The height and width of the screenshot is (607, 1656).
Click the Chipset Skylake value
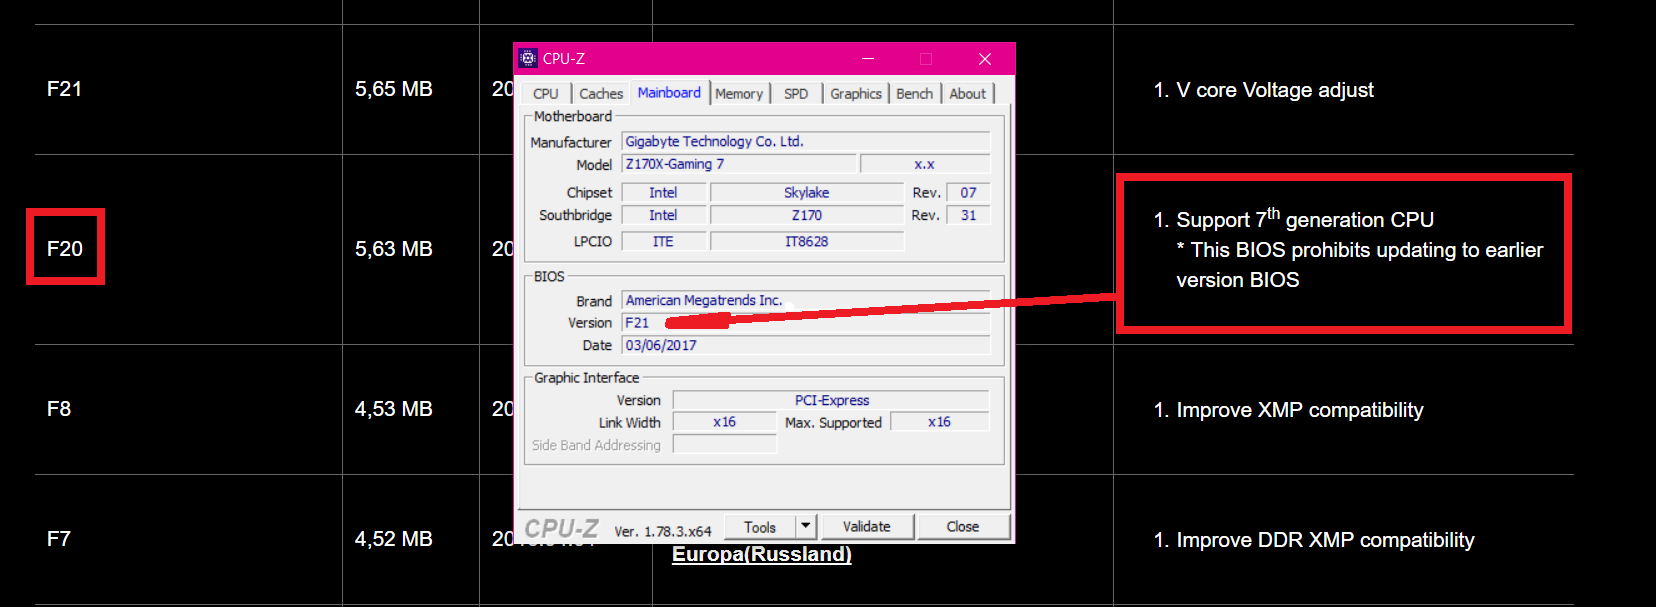[807, 192]
